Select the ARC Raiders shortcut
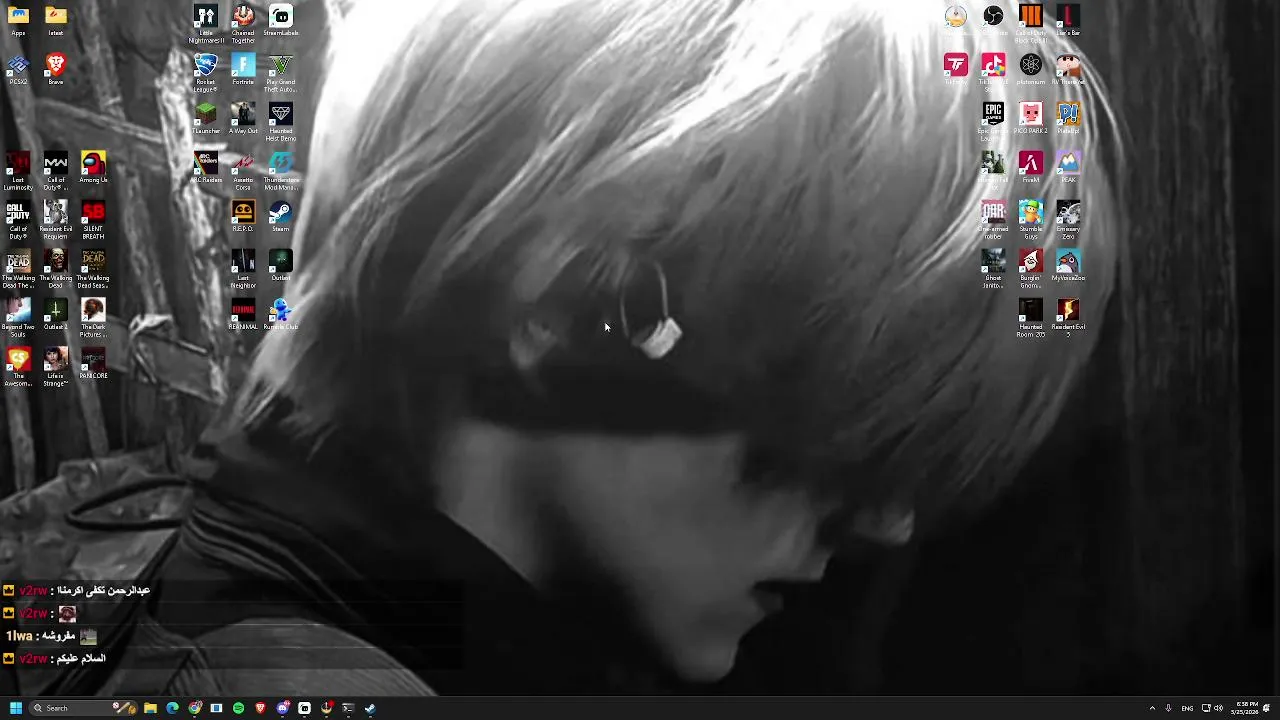 (206, 167)
